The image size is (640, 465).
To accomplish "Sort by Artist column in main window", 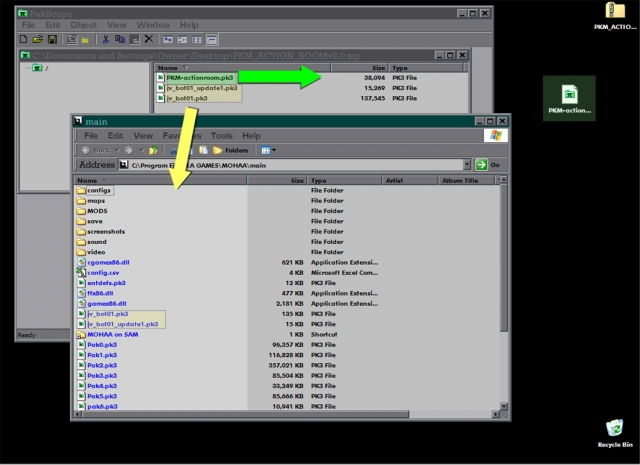I will 410,180.
